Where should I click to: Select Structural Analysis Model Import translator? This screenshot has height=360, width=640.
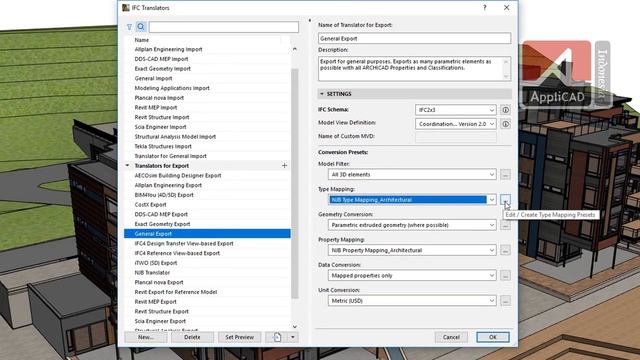point(207,137)
